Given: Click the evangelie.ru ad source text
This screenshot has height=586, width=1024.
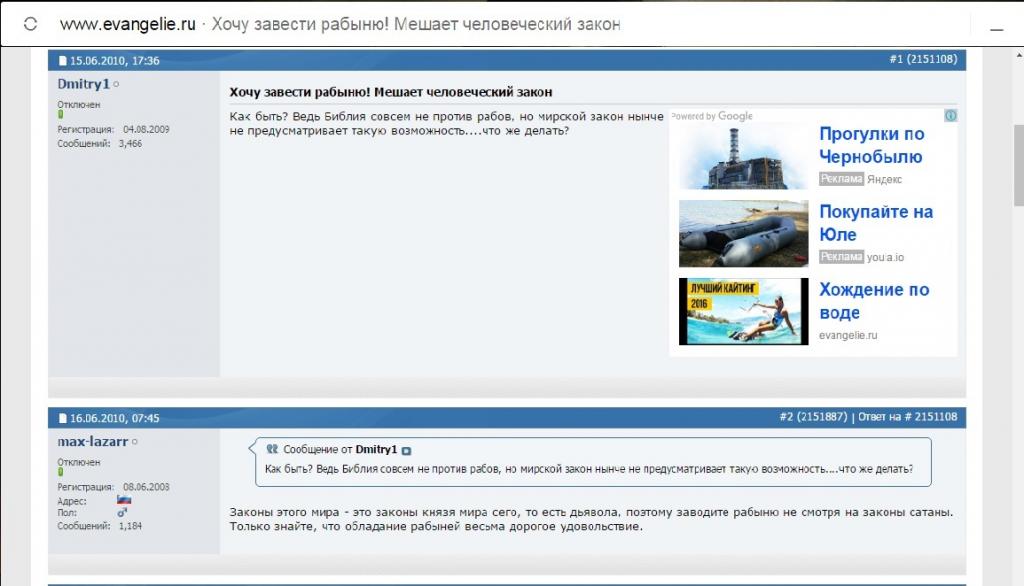Looking at the screenshot, I should pos(848,335).
